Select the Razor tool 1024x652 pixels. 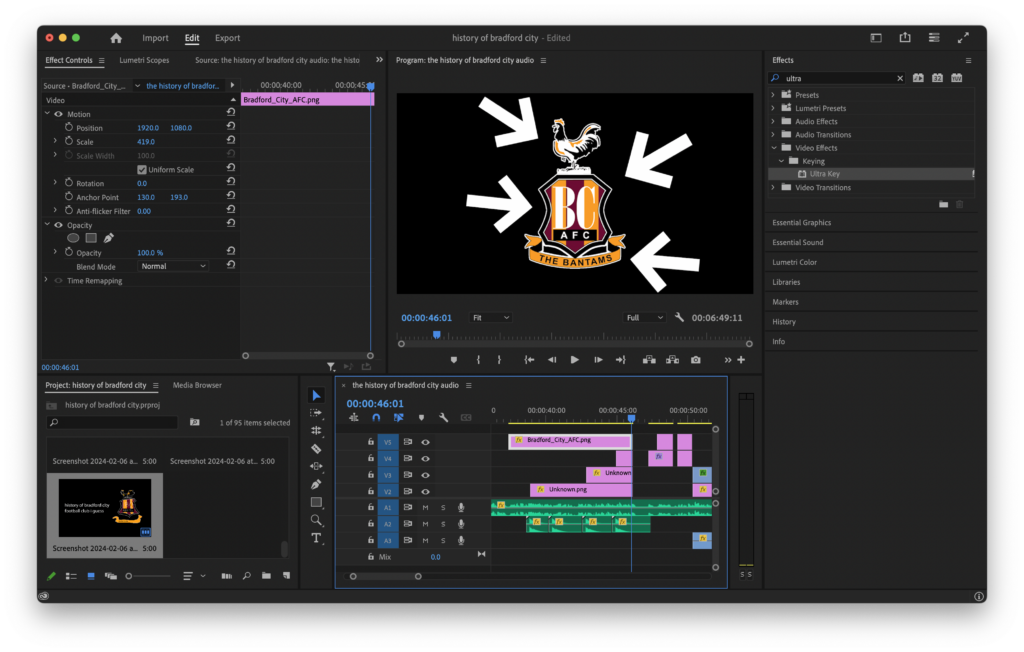316,449
